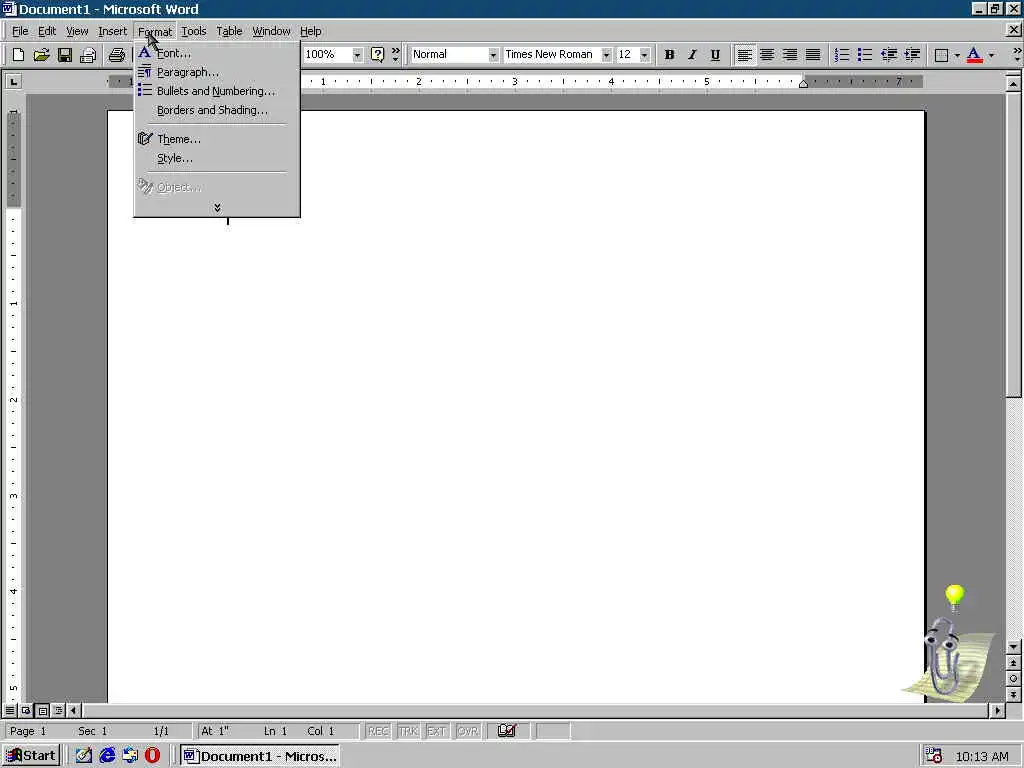Switch to Normal view icon at bottom left
1024x768 pixels.
[x=10, y=710]
